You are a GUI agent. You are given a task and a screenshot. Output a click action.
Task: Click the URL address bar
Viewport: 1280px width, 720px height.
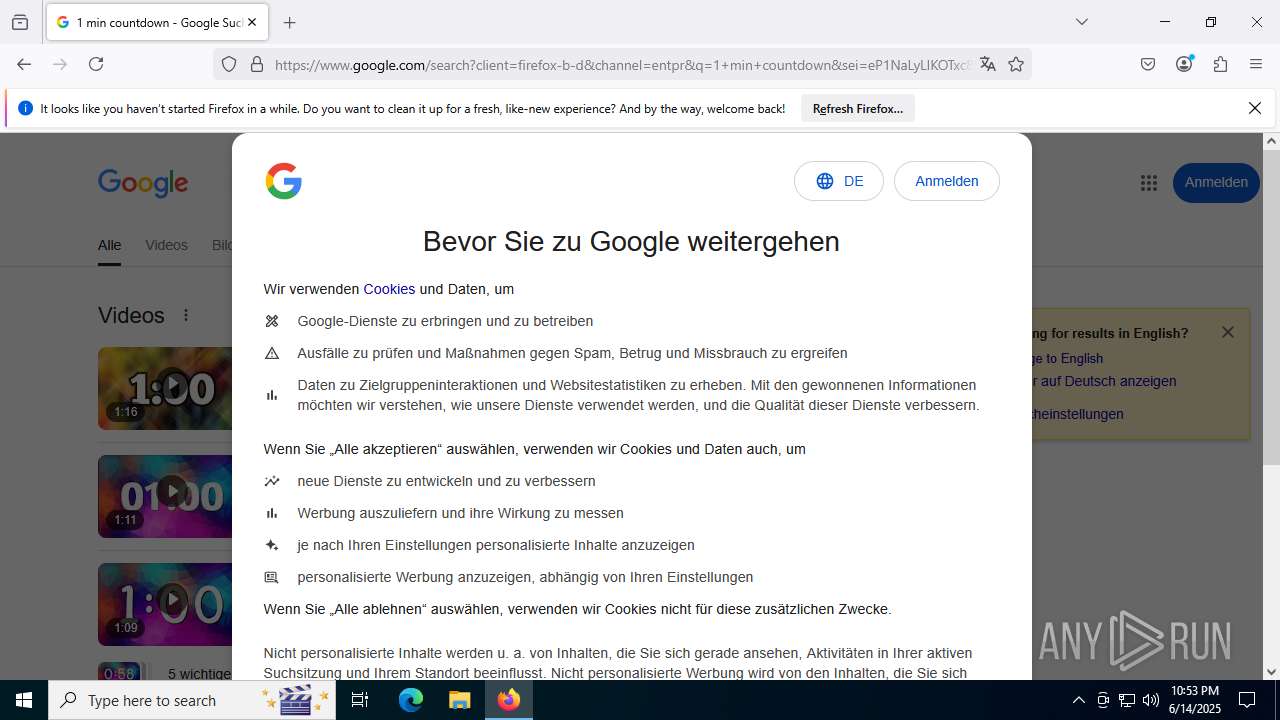pos(620,65)
